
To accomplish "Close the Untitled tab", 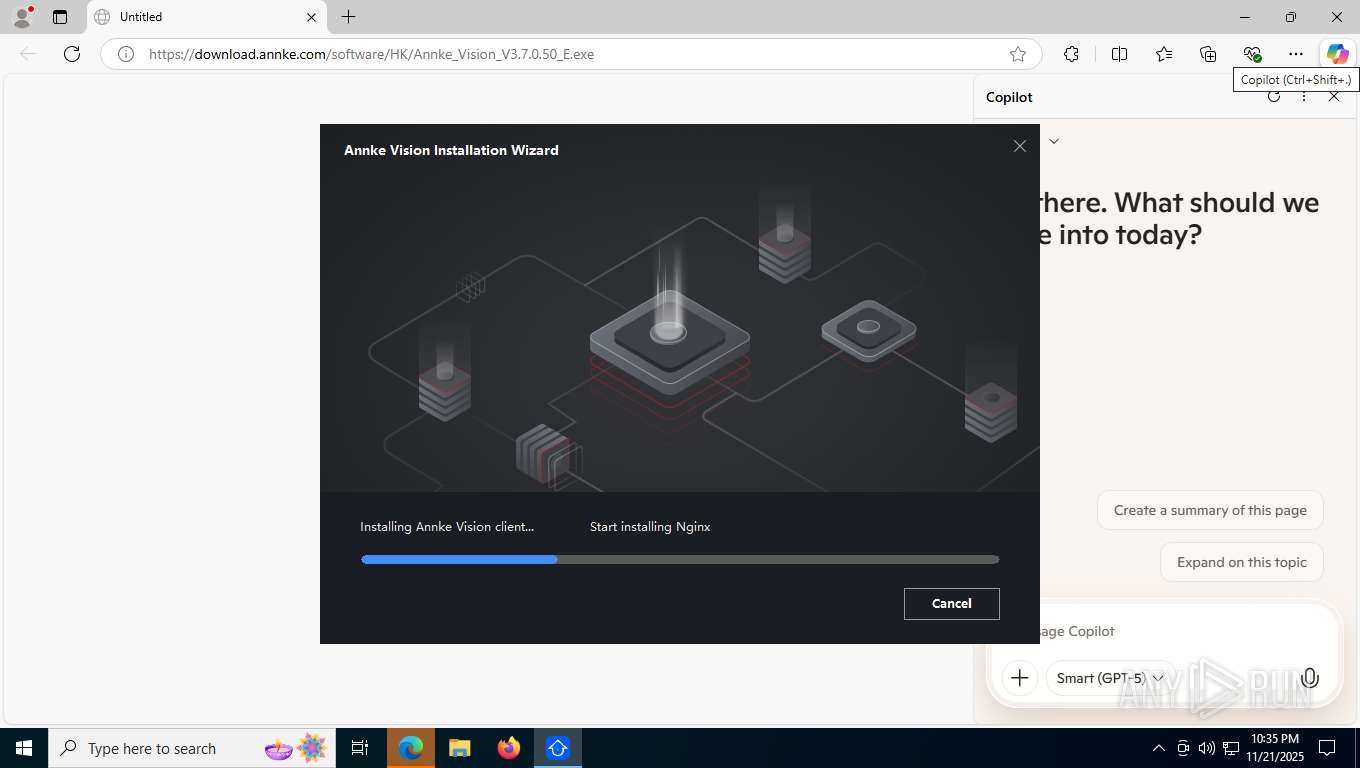I will click(x=311, y=17).
